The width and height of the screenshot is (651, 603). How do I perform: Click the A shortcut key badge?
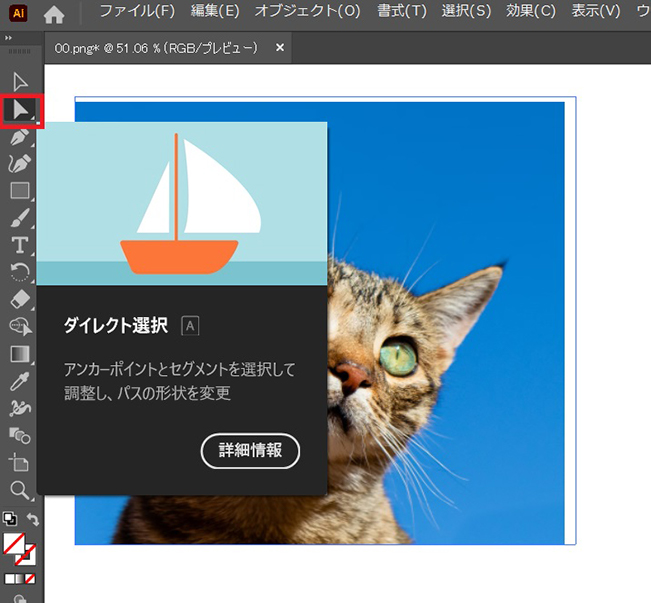[x=190, y=326]
